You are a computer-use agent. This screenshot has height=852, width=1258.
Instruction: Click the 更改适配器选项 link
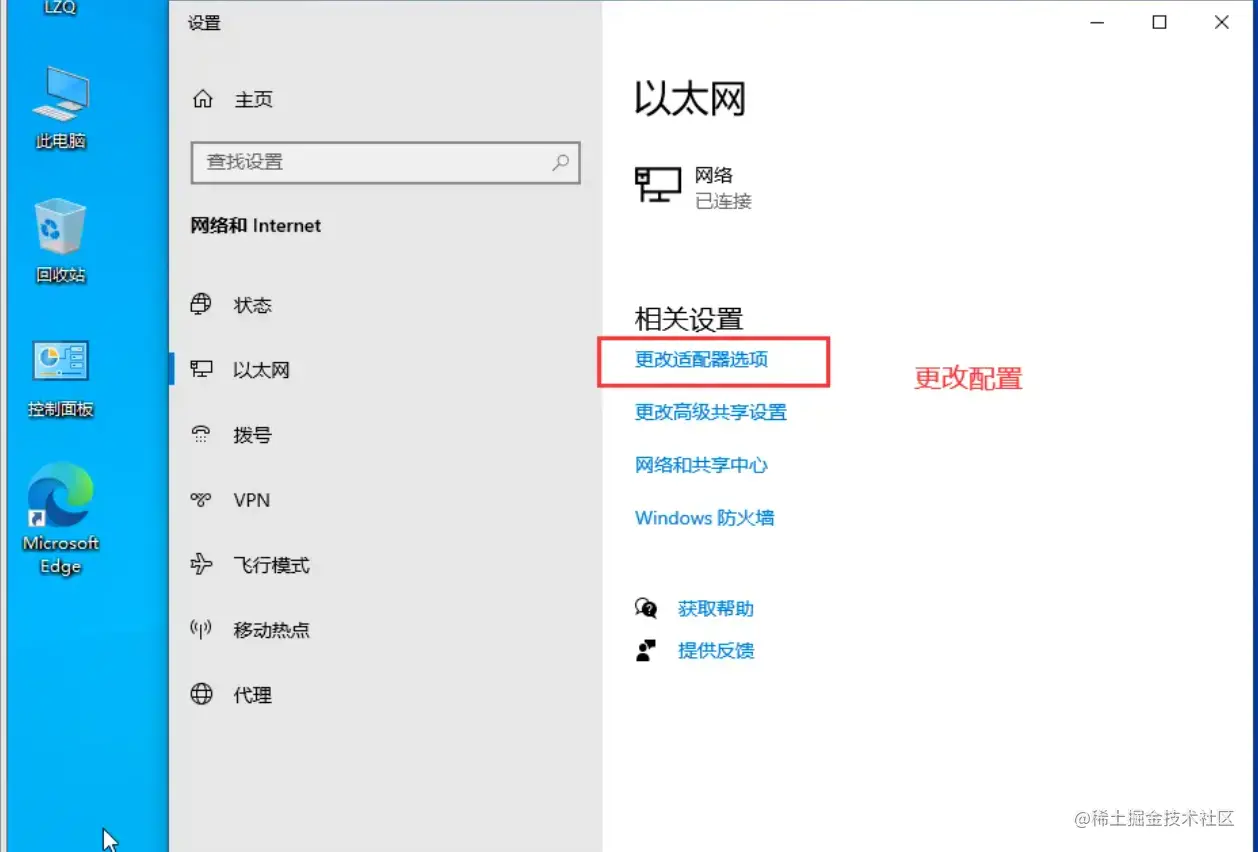point(701,359)
